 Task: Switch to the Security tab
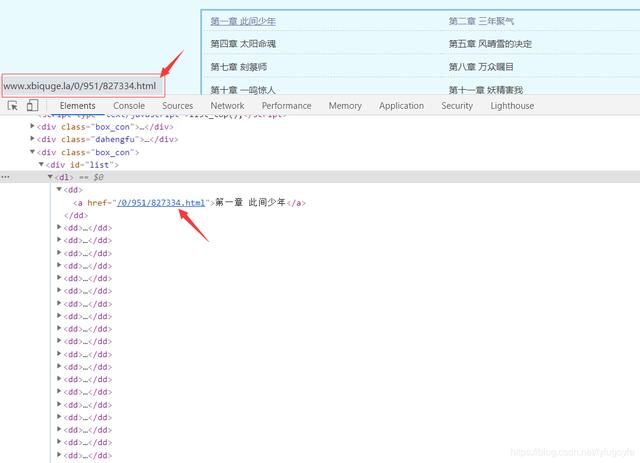pyautogui.click(x=457, y=106)
